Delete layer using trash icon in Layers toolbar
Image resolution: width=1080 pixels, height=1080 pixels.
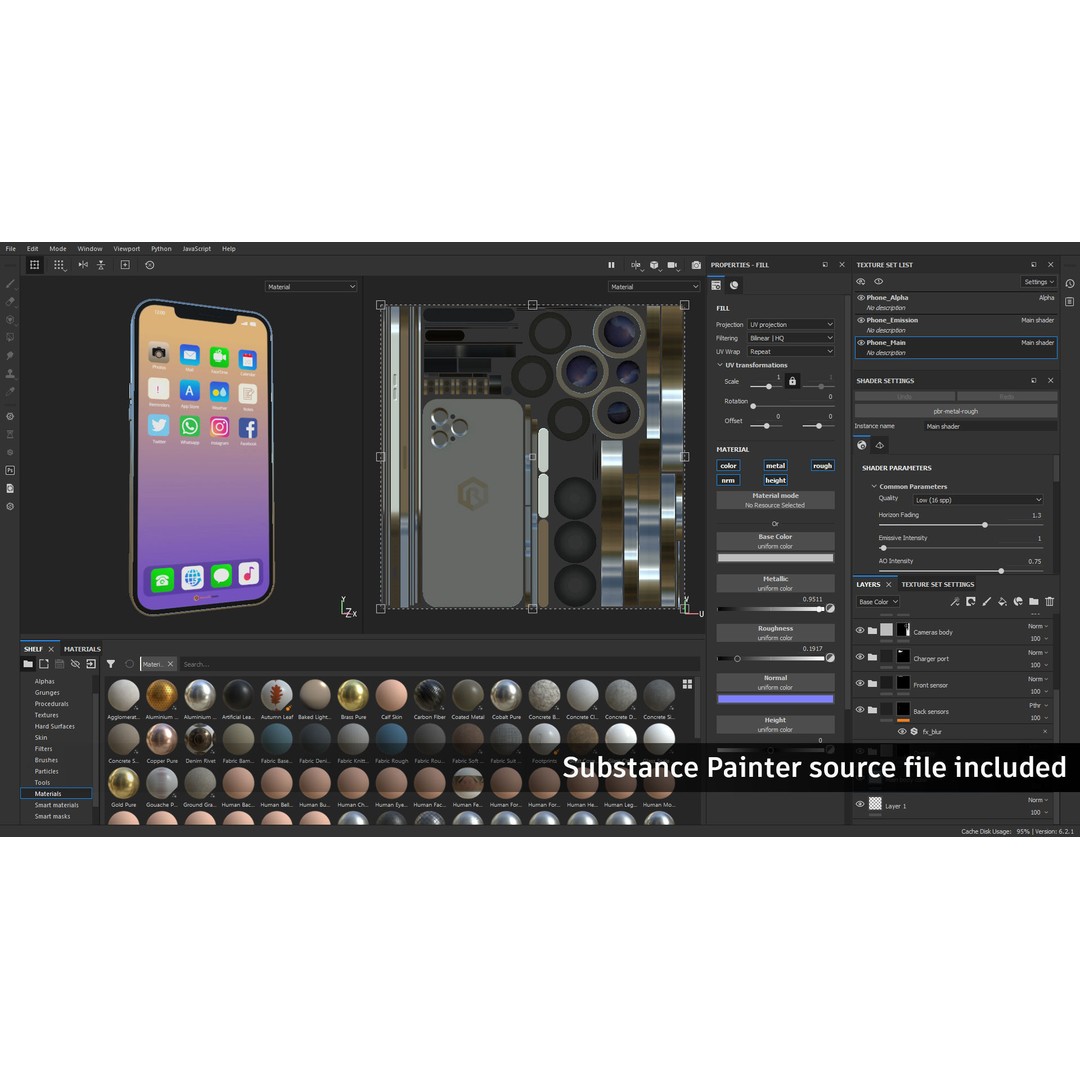pos(1050,602)
